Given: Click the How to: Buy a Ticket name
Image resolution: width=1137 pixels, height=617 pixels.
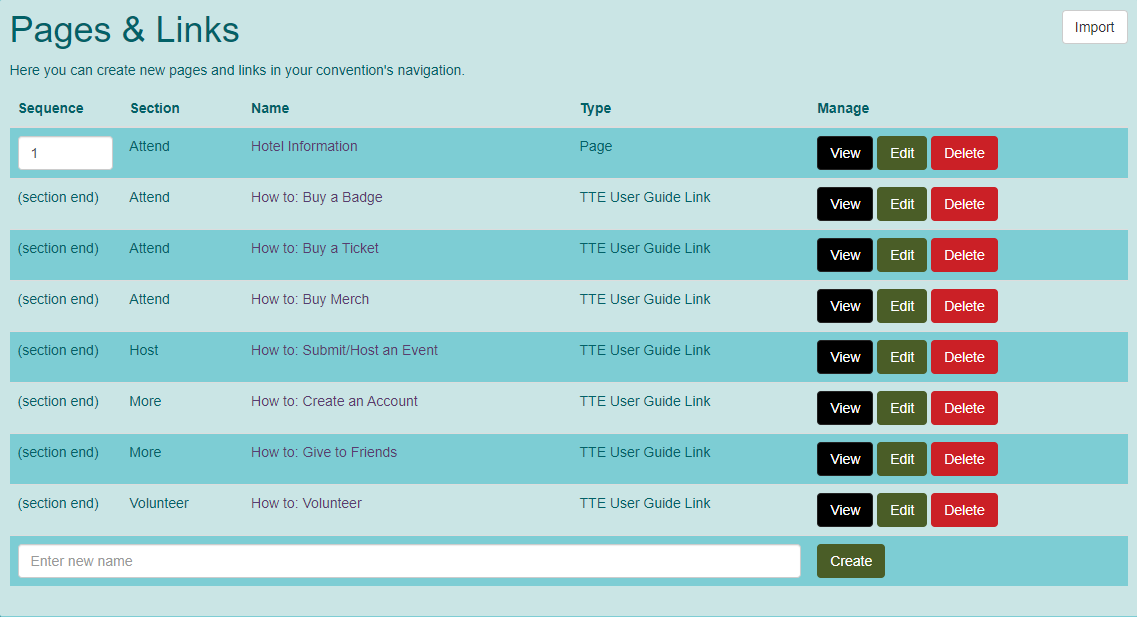Looking at the screenshot, I should (315, 248).
